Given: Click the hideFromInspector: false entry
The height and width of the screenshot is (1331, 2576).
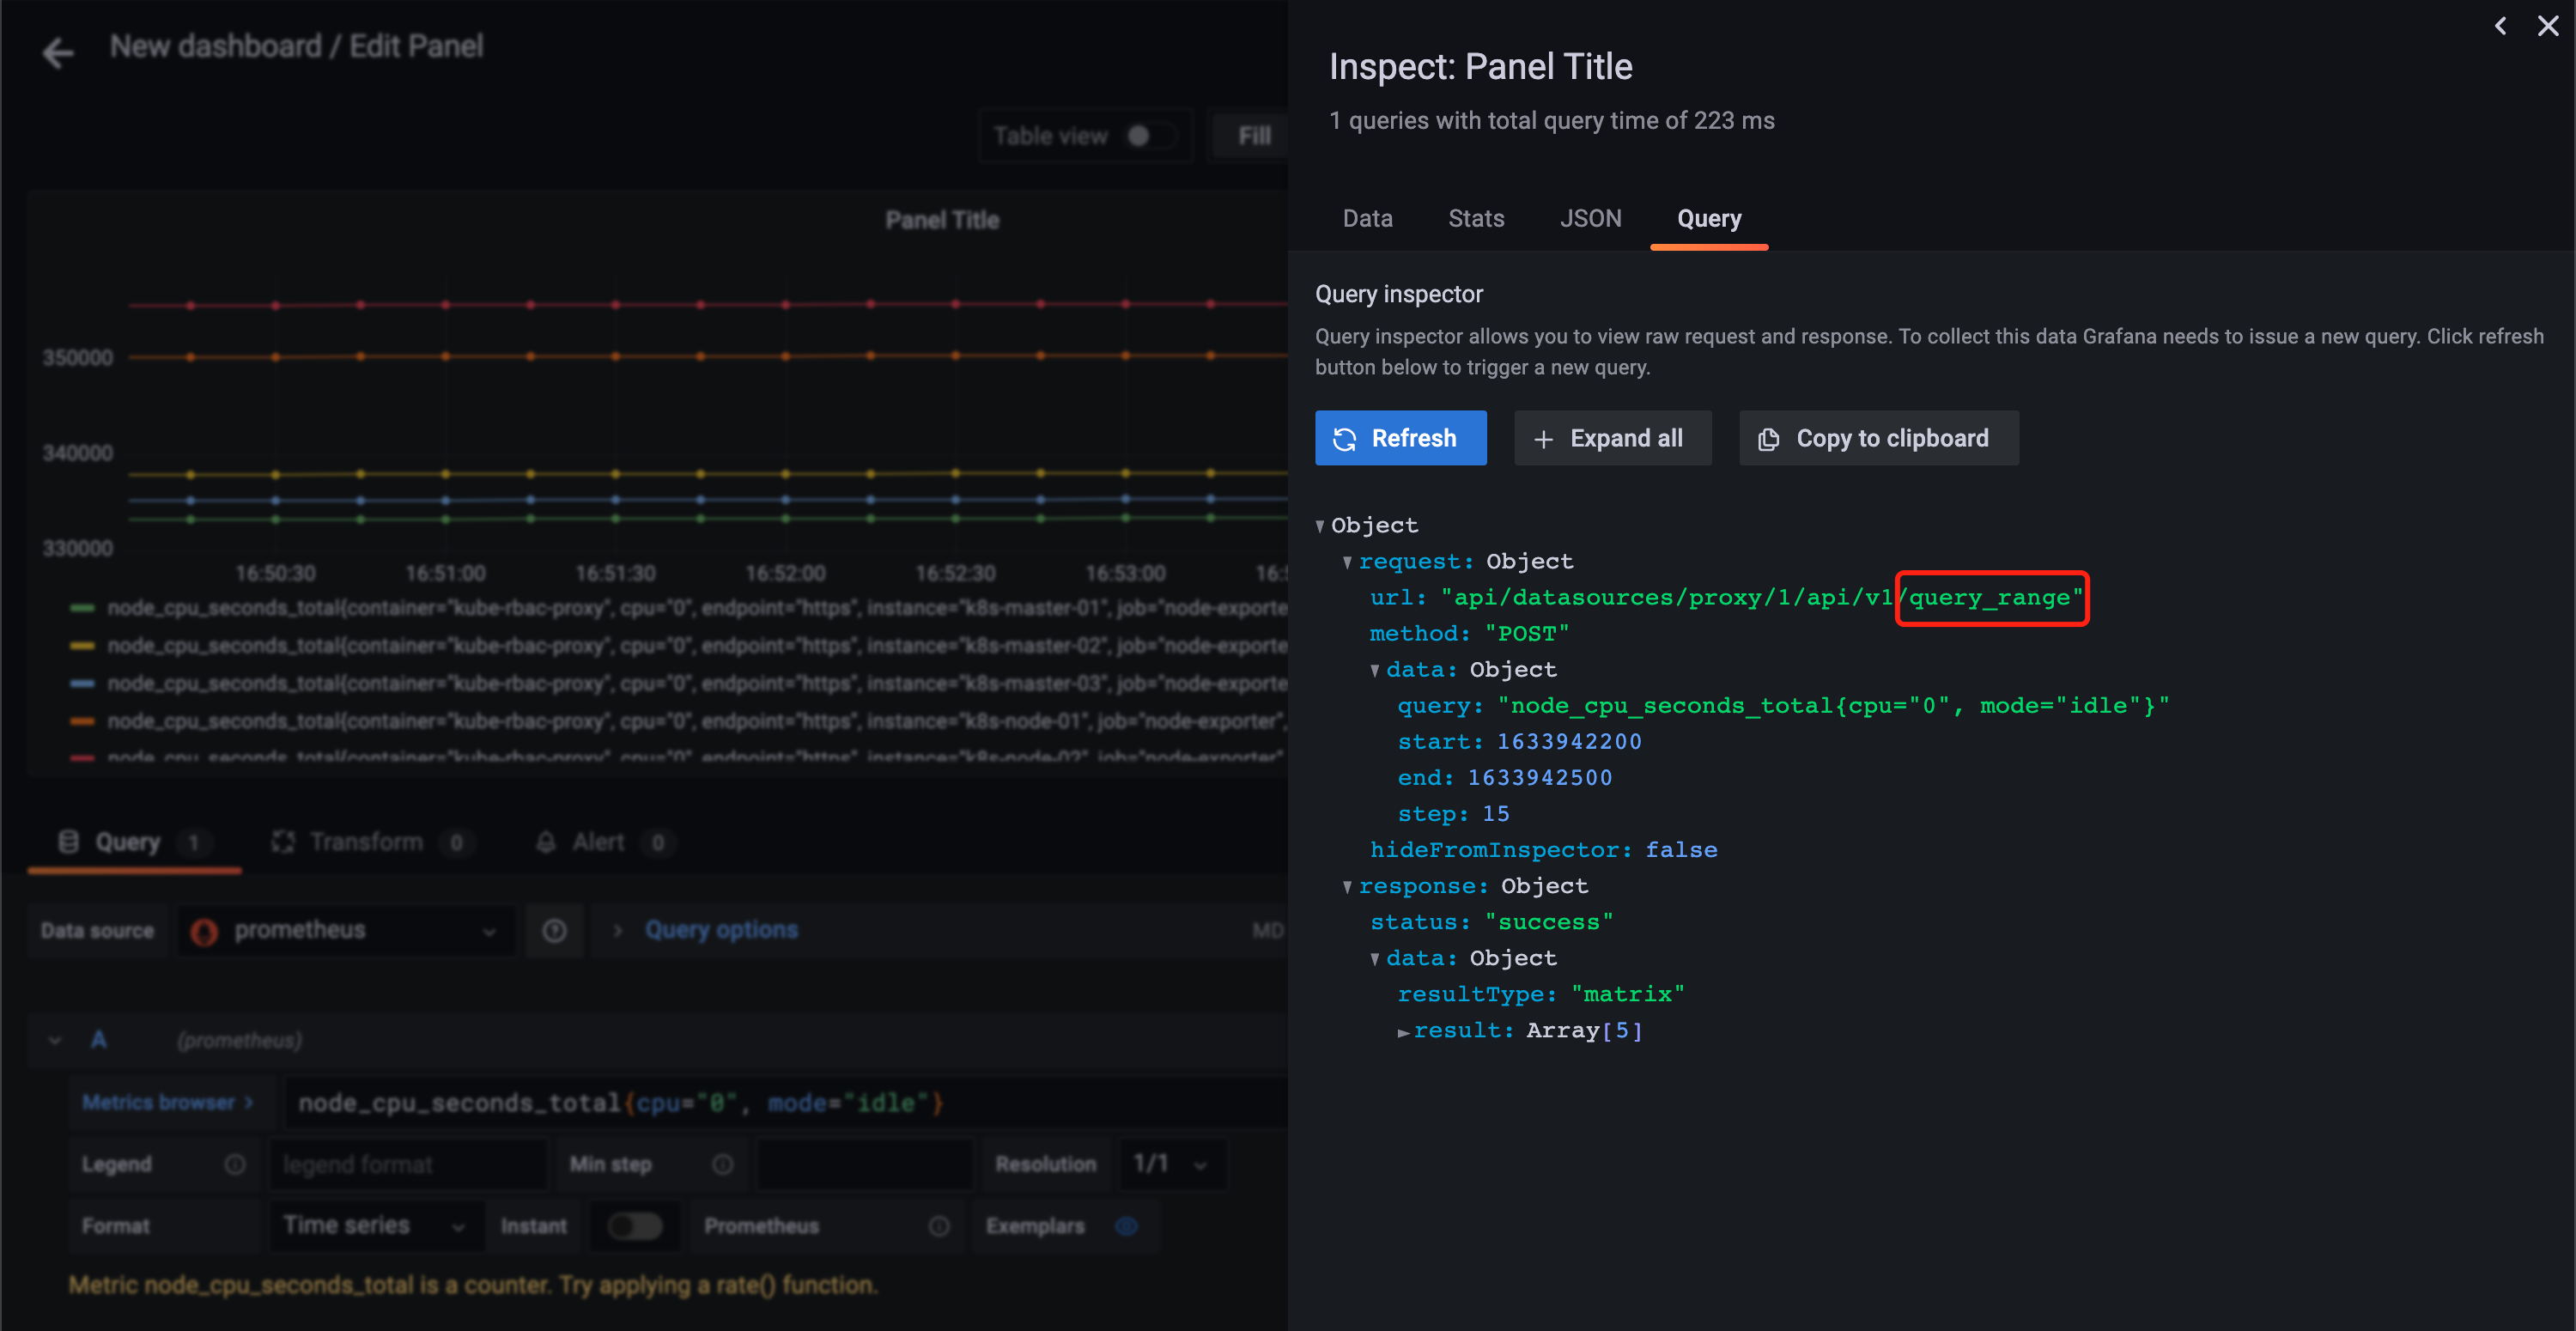Looking at the screenshot, I should coord(1543,850).
